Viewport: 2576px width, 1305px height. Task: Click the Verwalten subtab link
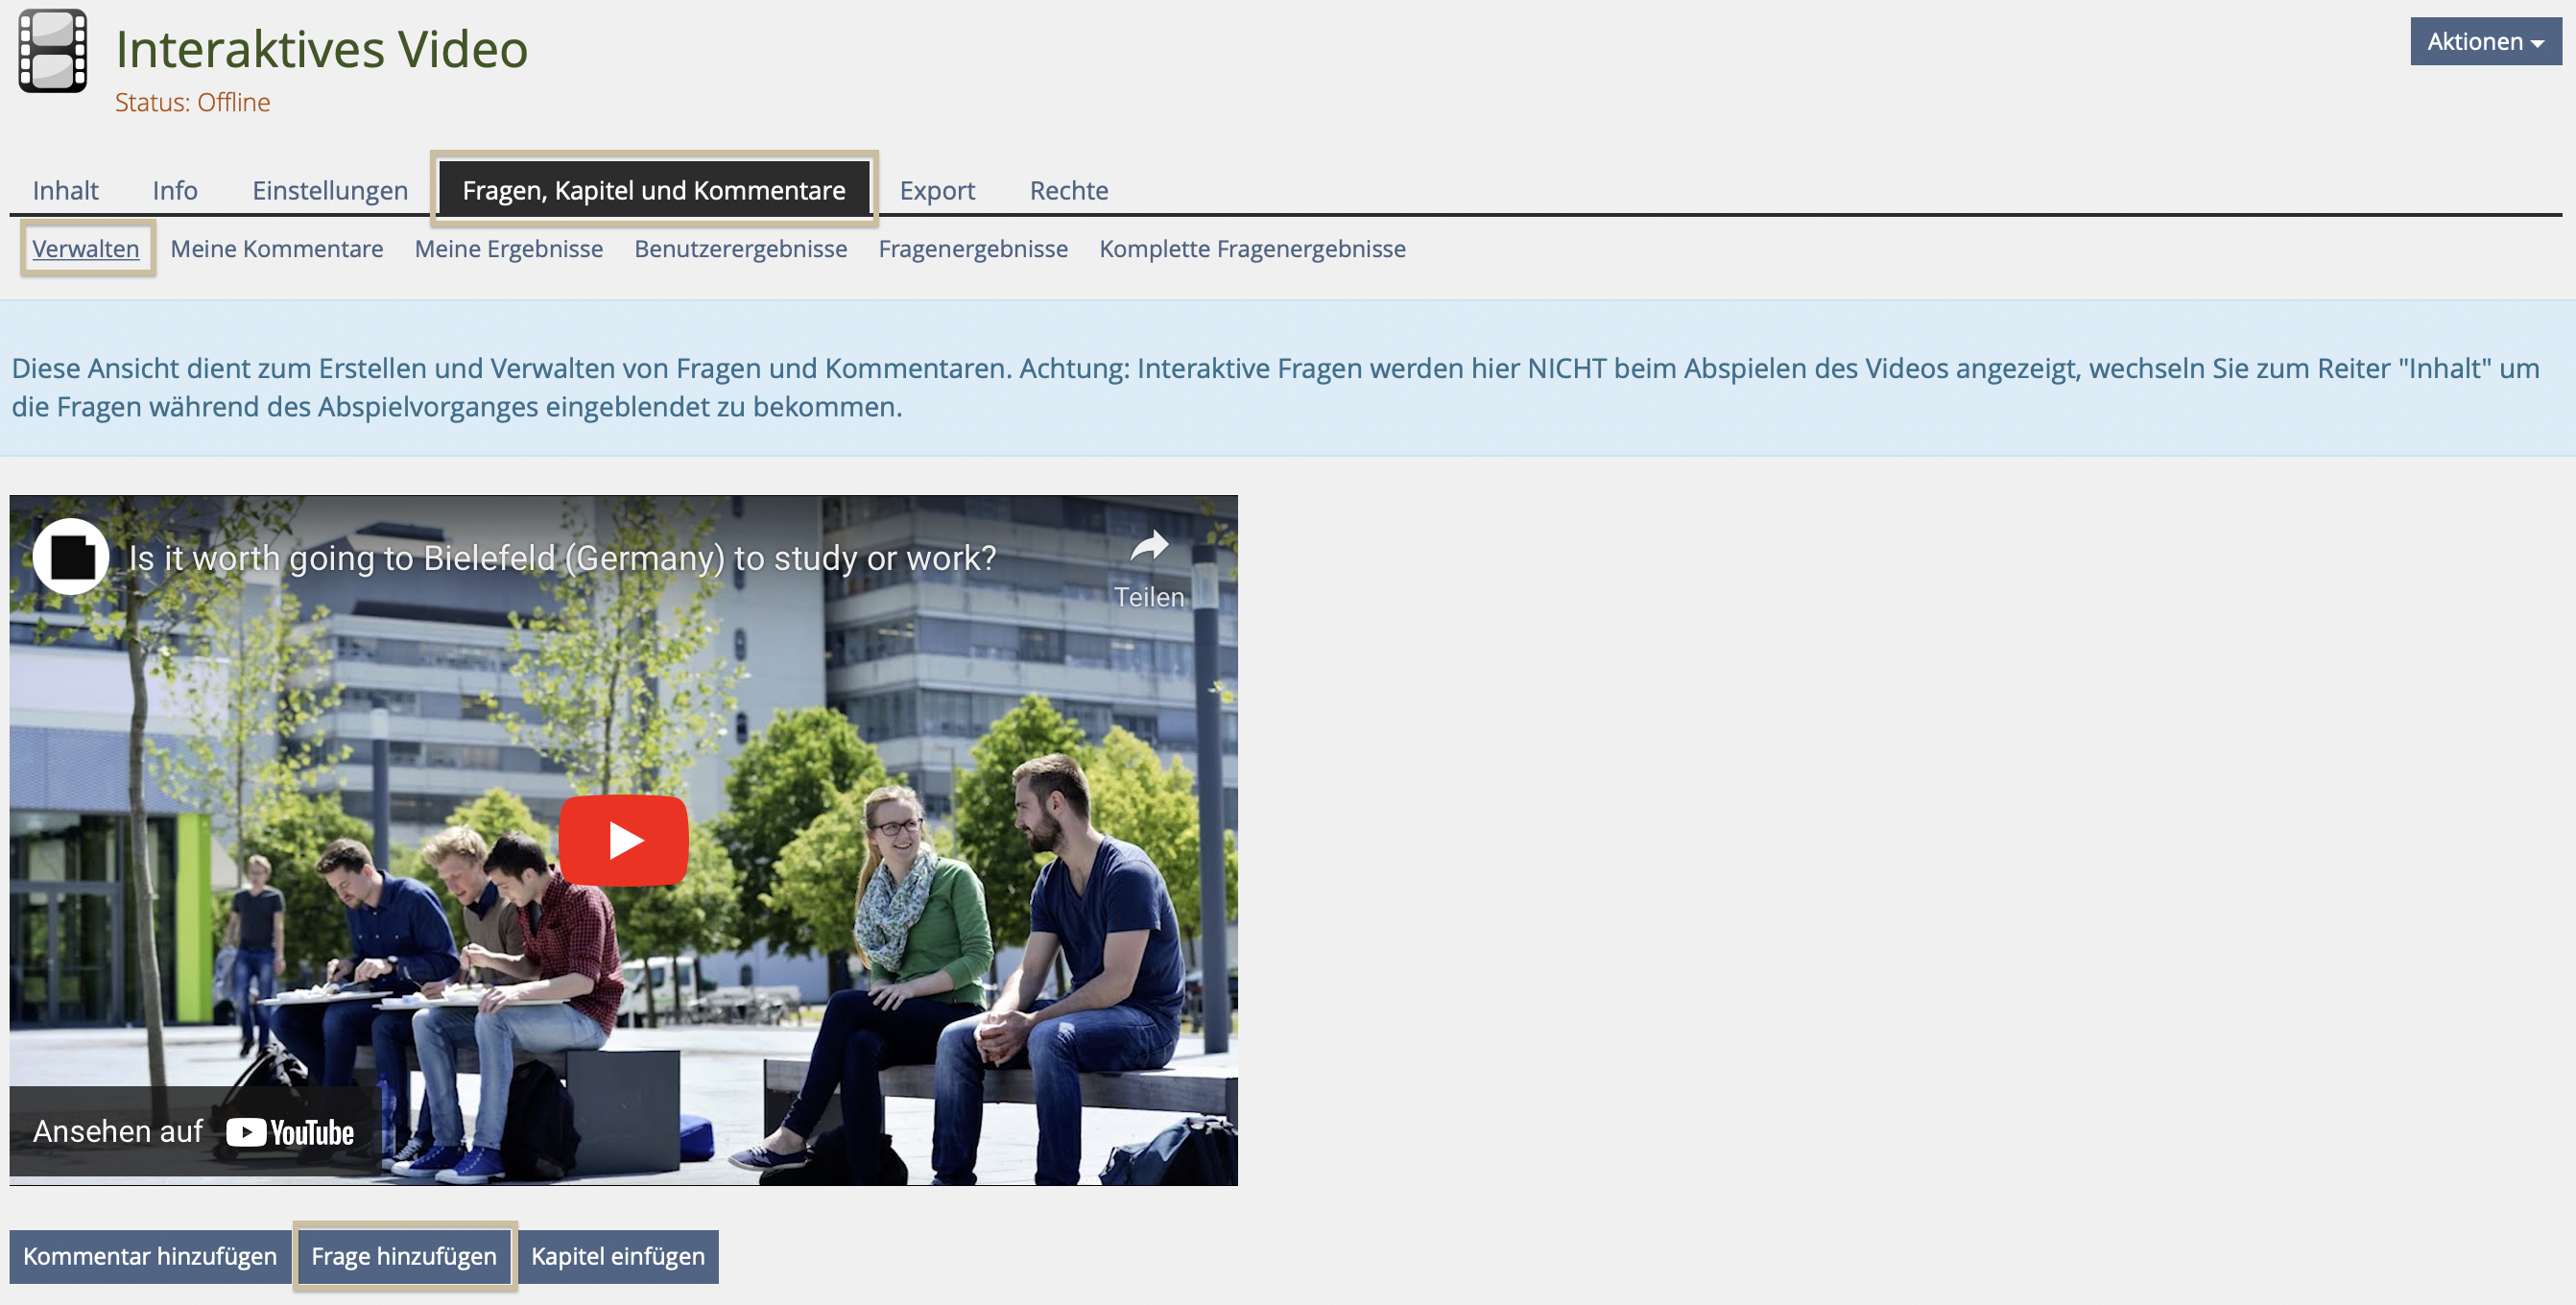(x=86, y=248)
